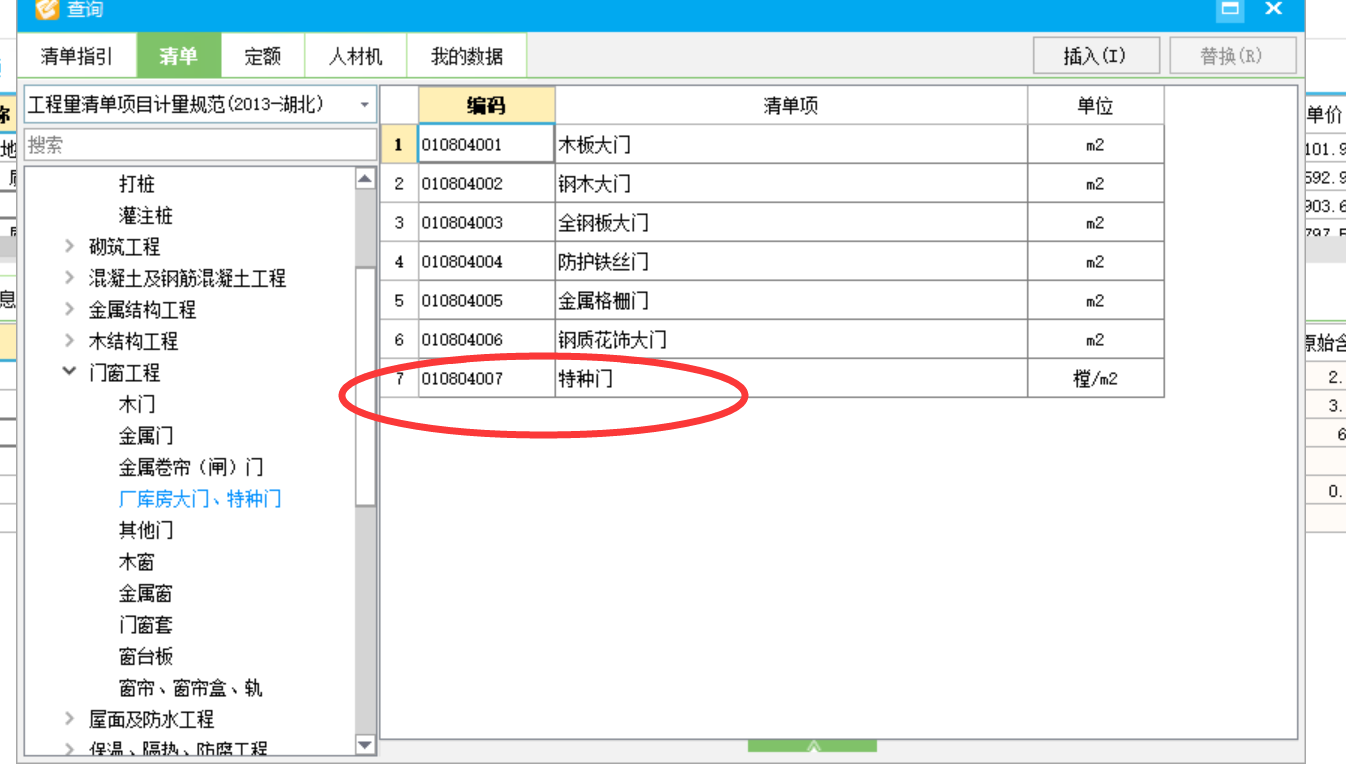This screenshot has height=781, width=1346.
Task: Select the 金属格栅门 row
Action: point(772,301)
